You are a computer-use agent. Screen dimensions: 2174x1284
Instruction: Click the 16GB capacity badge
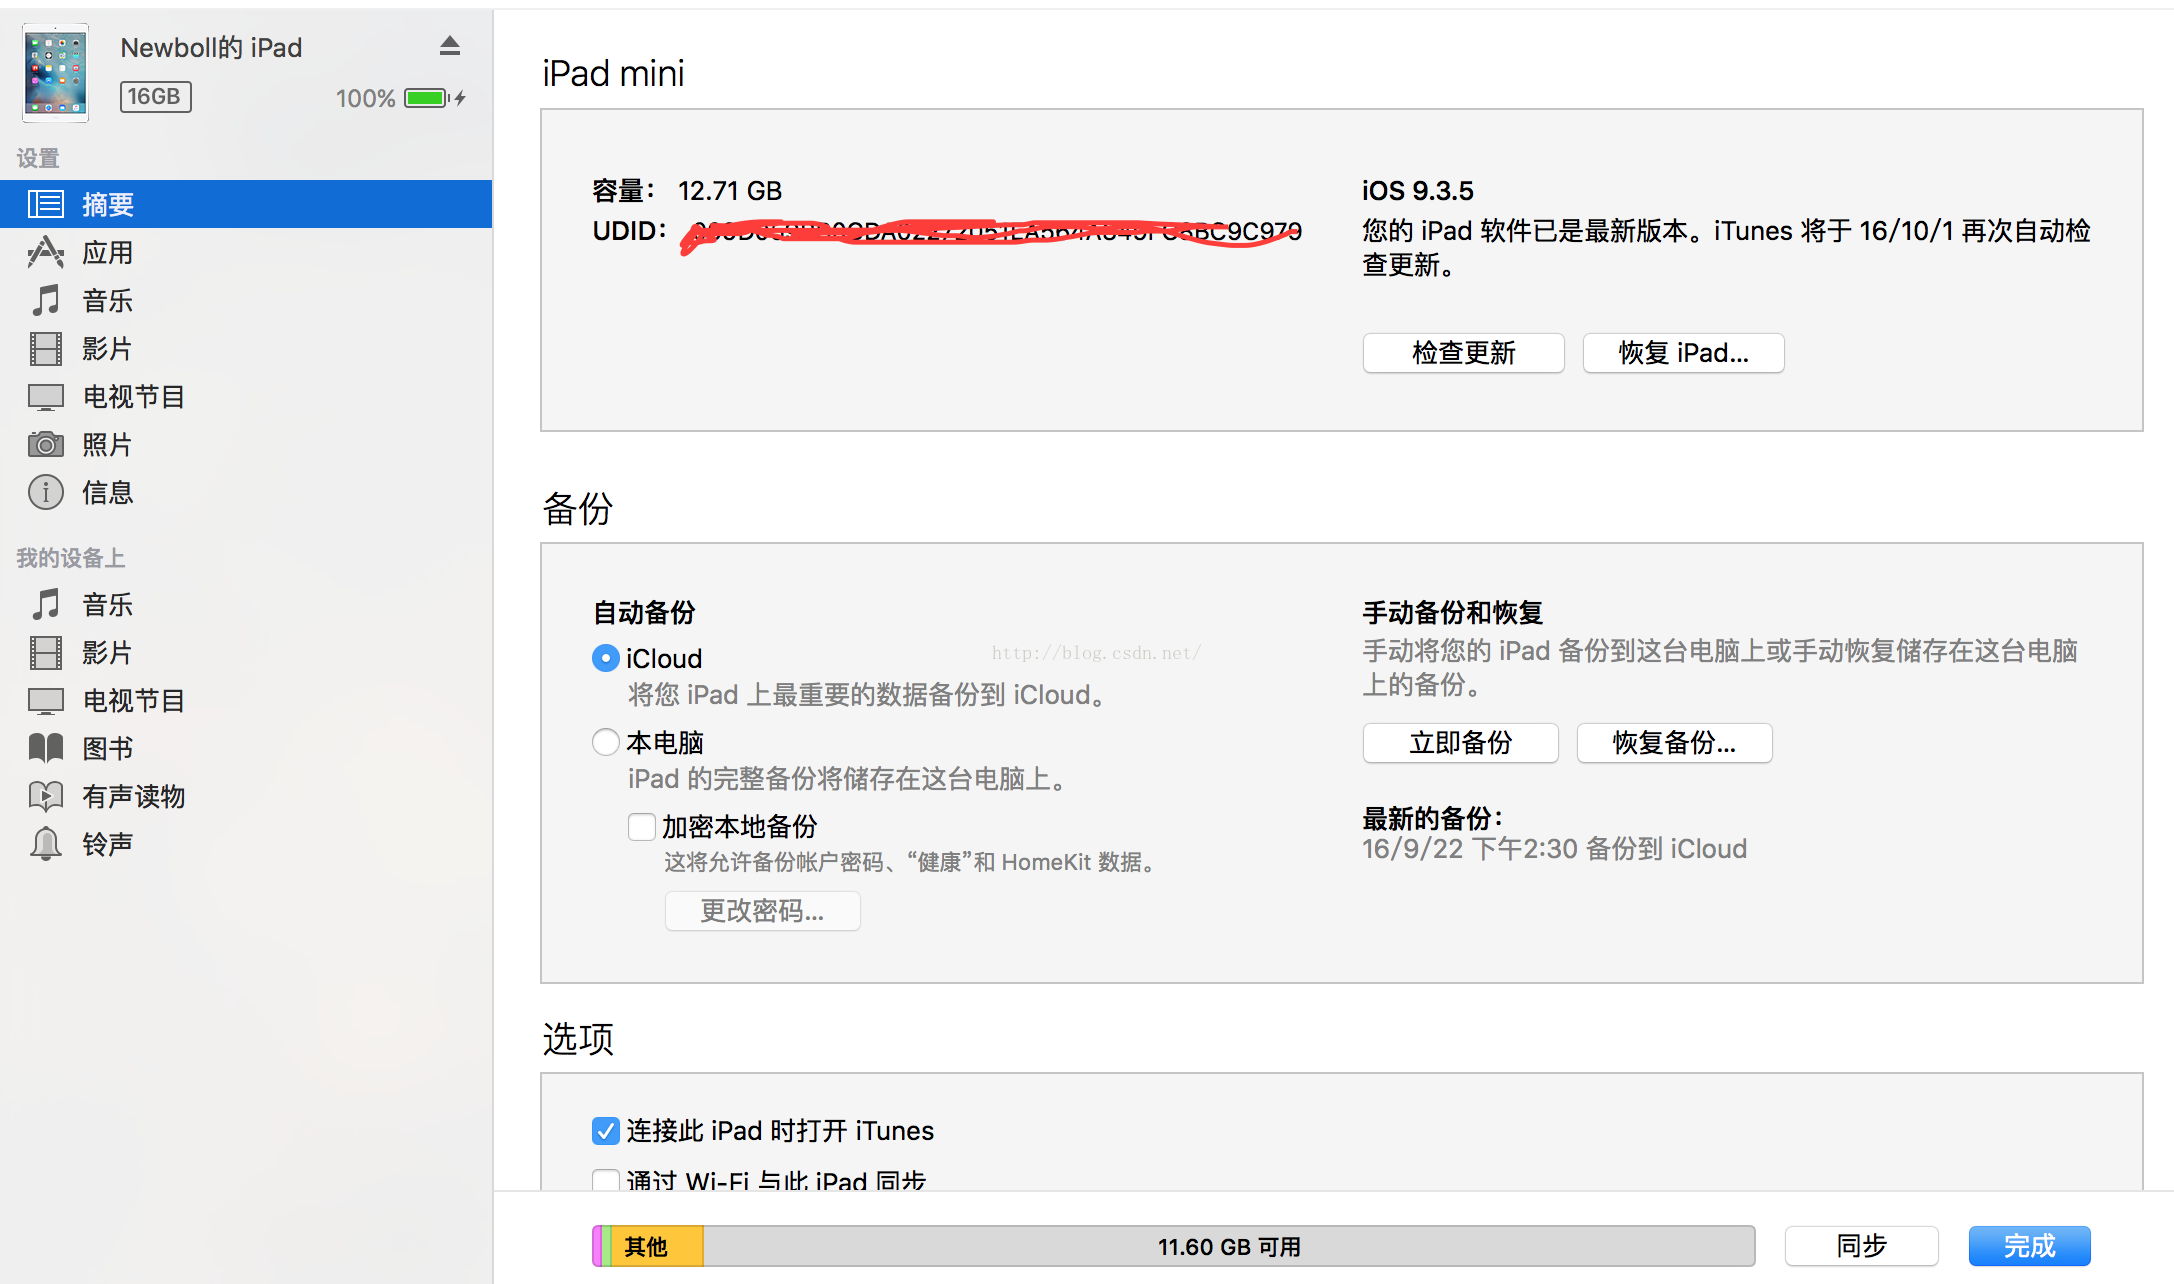click(156, 97)
